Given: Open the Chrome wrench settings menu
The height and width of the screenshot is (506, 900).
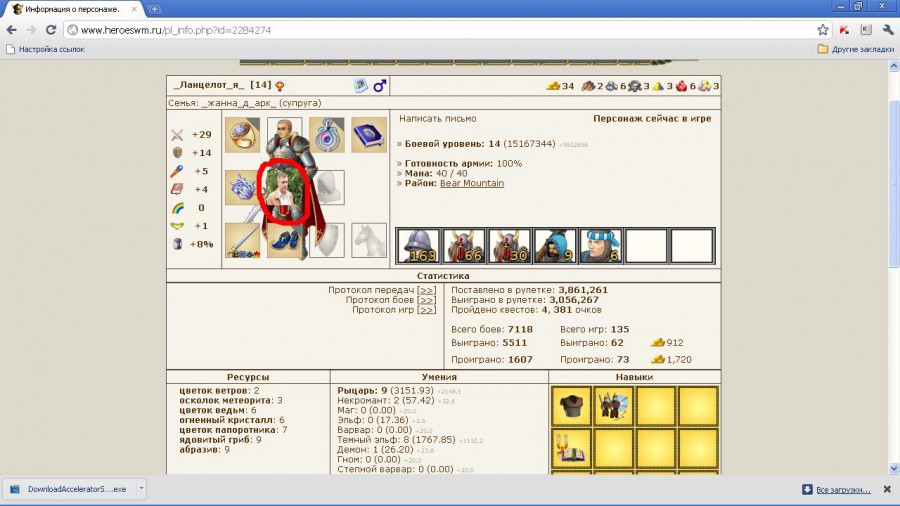Looking at the screenshot, I should click(x=885, y=30).
